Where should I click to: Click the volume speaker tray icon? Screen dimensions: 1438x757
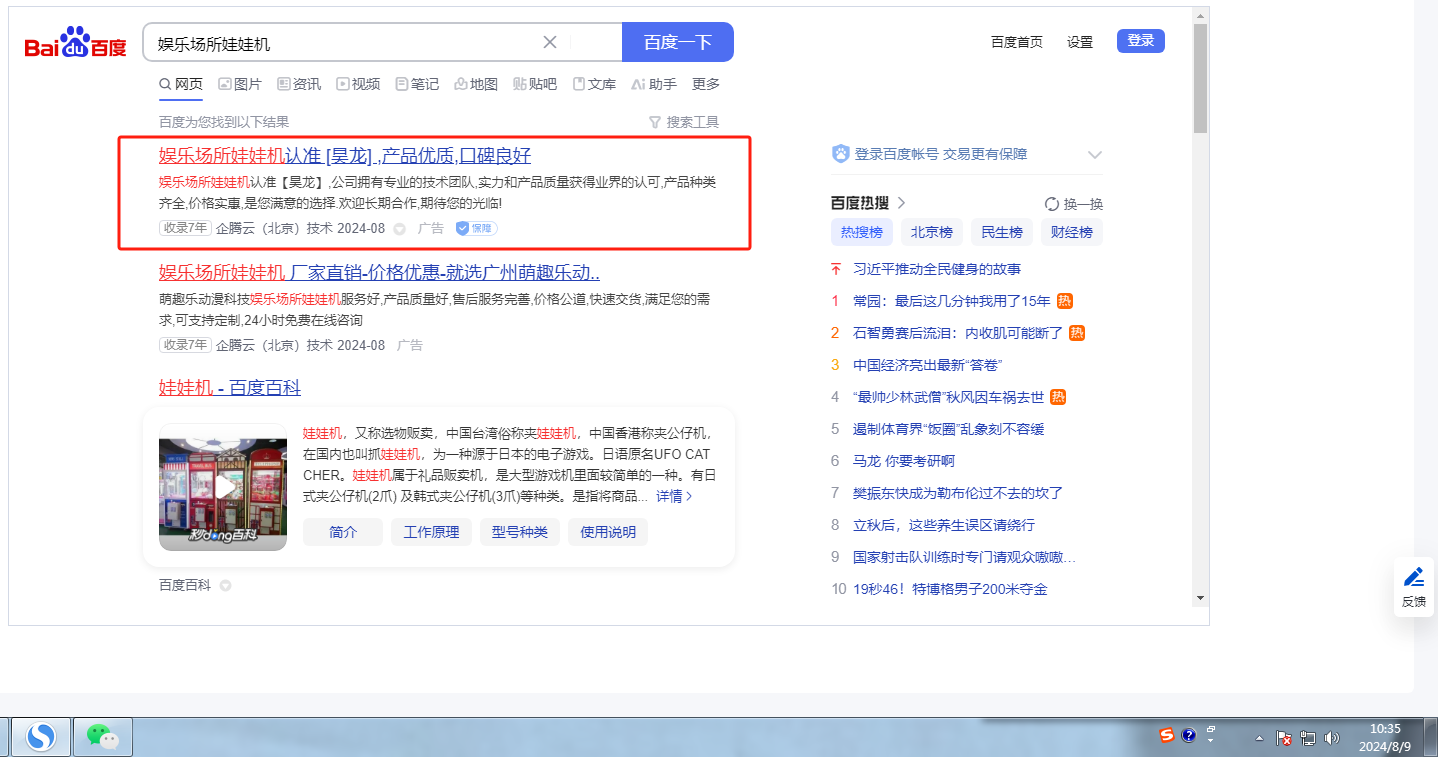click(x=1331, y=738)
